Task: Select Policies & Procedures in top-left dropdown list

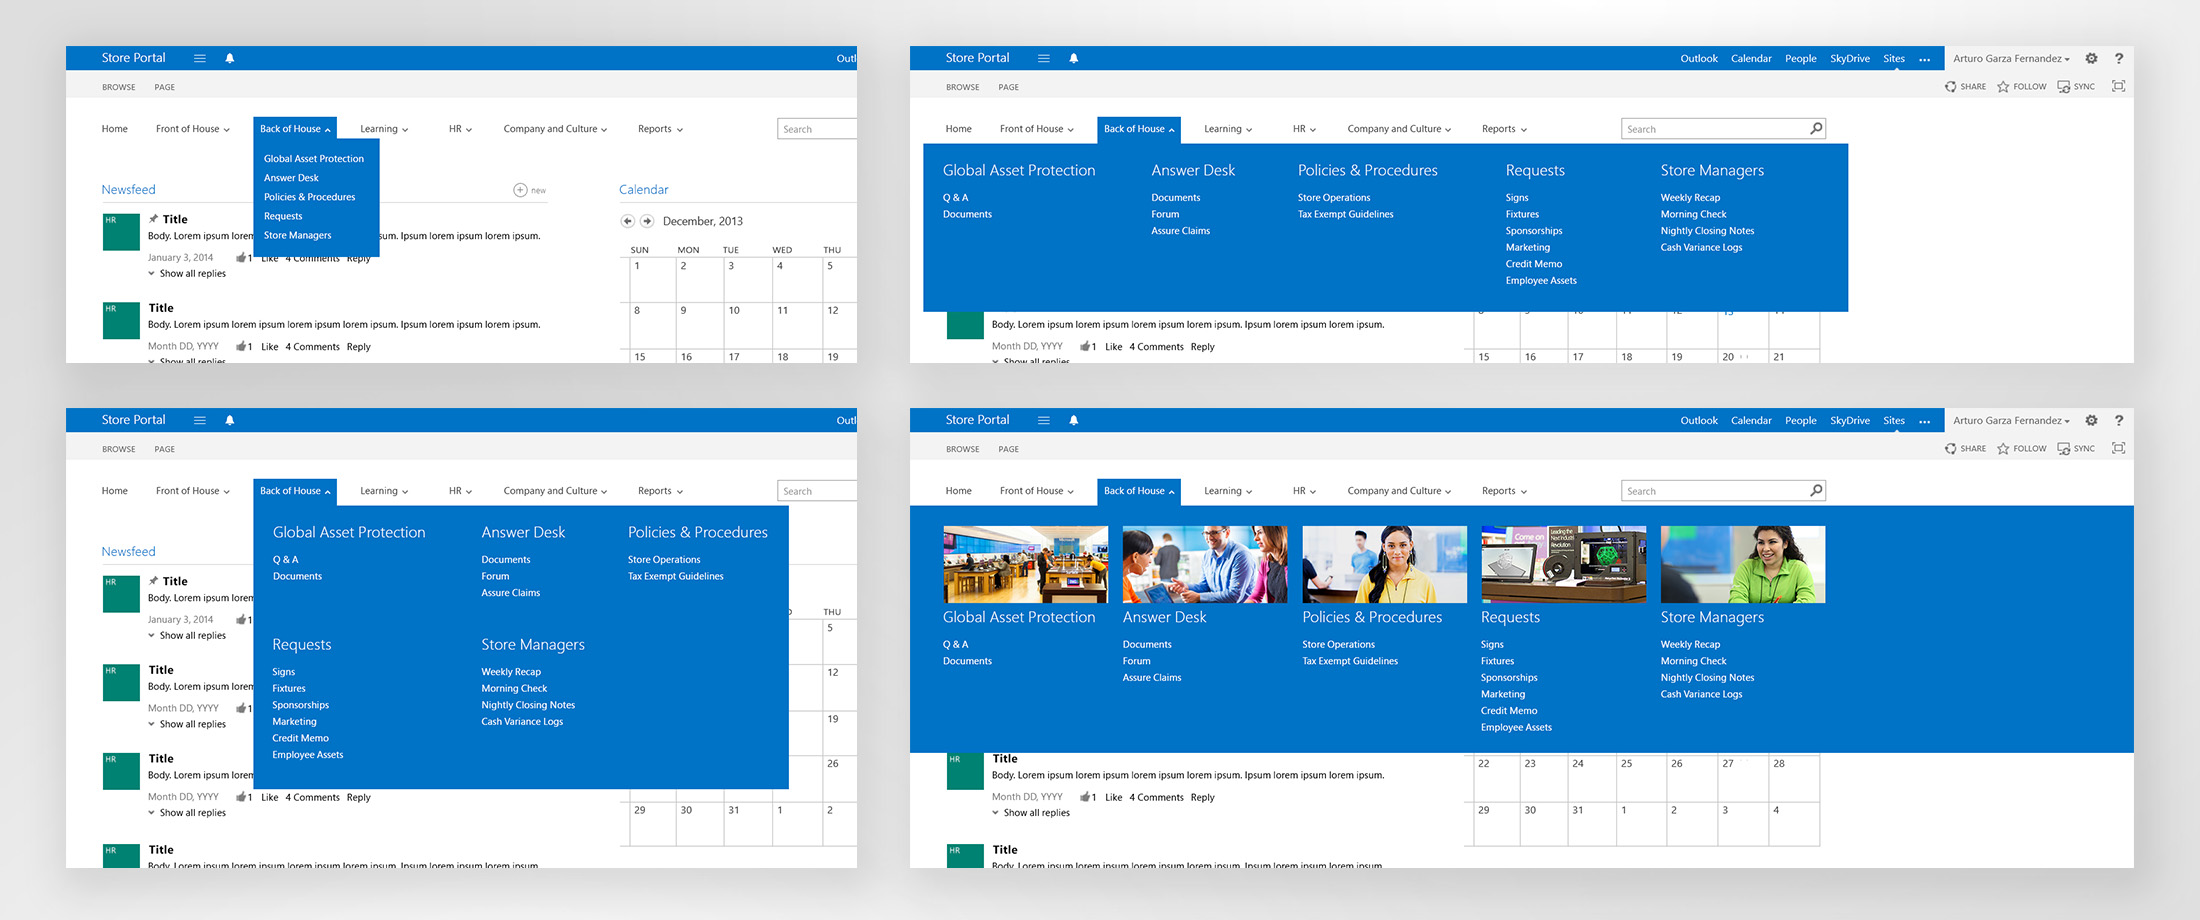Action: [310, 197]
